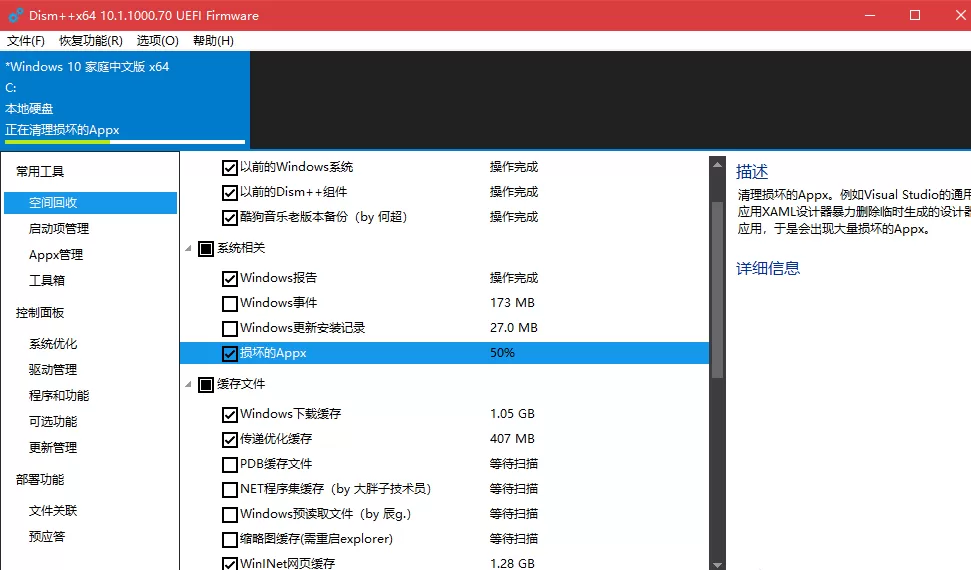971x570 pixels.
Task: Click the 407 MB size value
Action: coord(512,439)
